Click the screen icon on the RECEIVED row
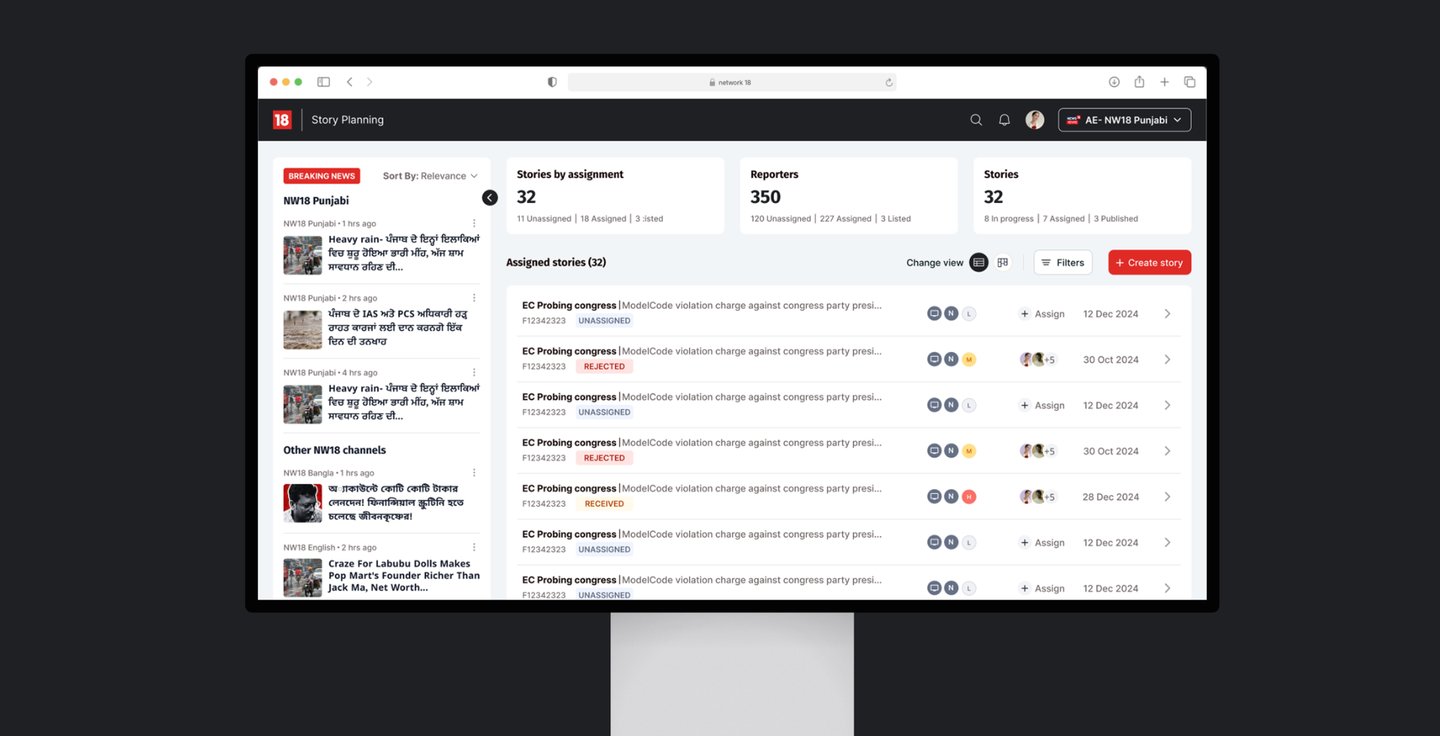 (934, 497)
